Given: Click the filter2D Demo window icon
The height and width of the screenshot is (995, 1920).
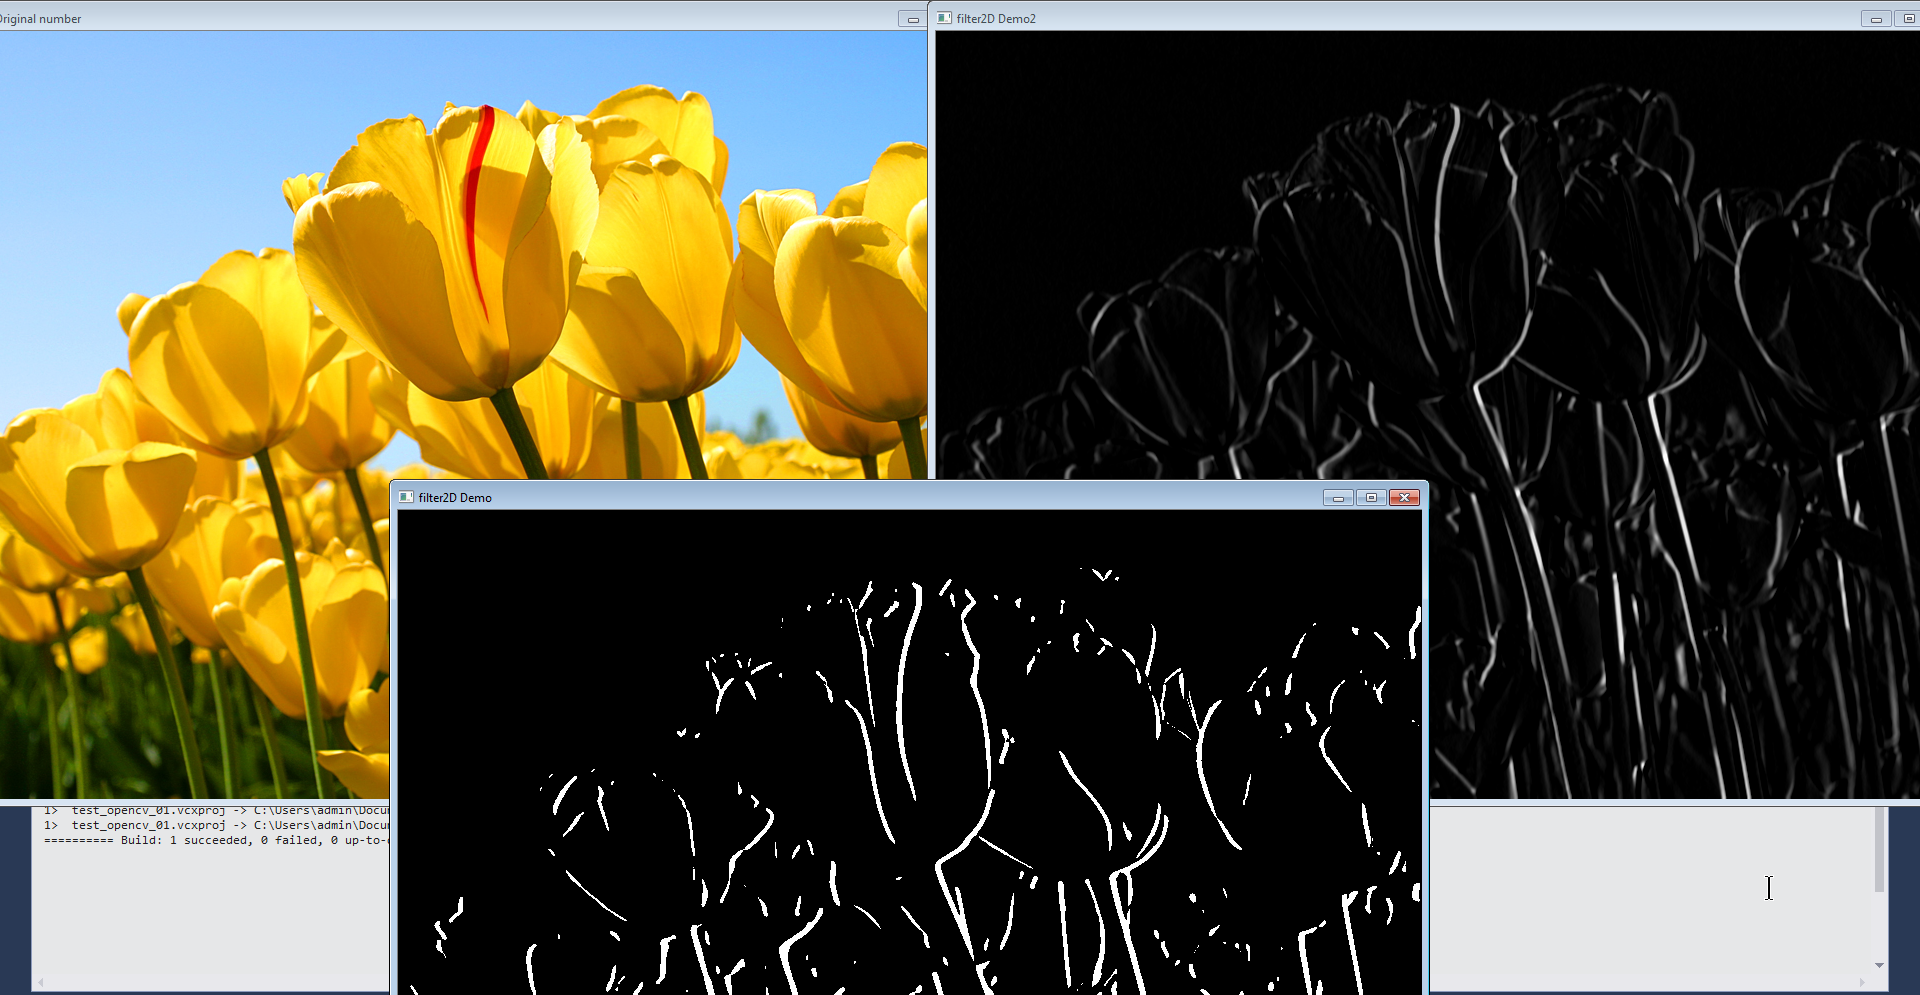Looking at the screenshot, I should click(406, 497).
